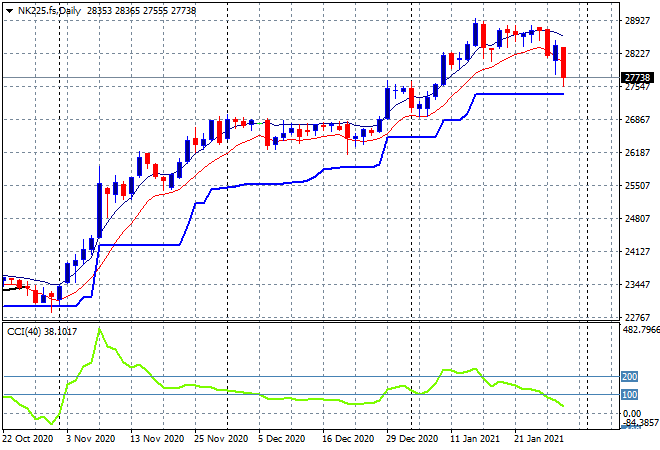Click the 23447 price axis label
The height and width of the screenshot is (450, 660).
point(637,285)
